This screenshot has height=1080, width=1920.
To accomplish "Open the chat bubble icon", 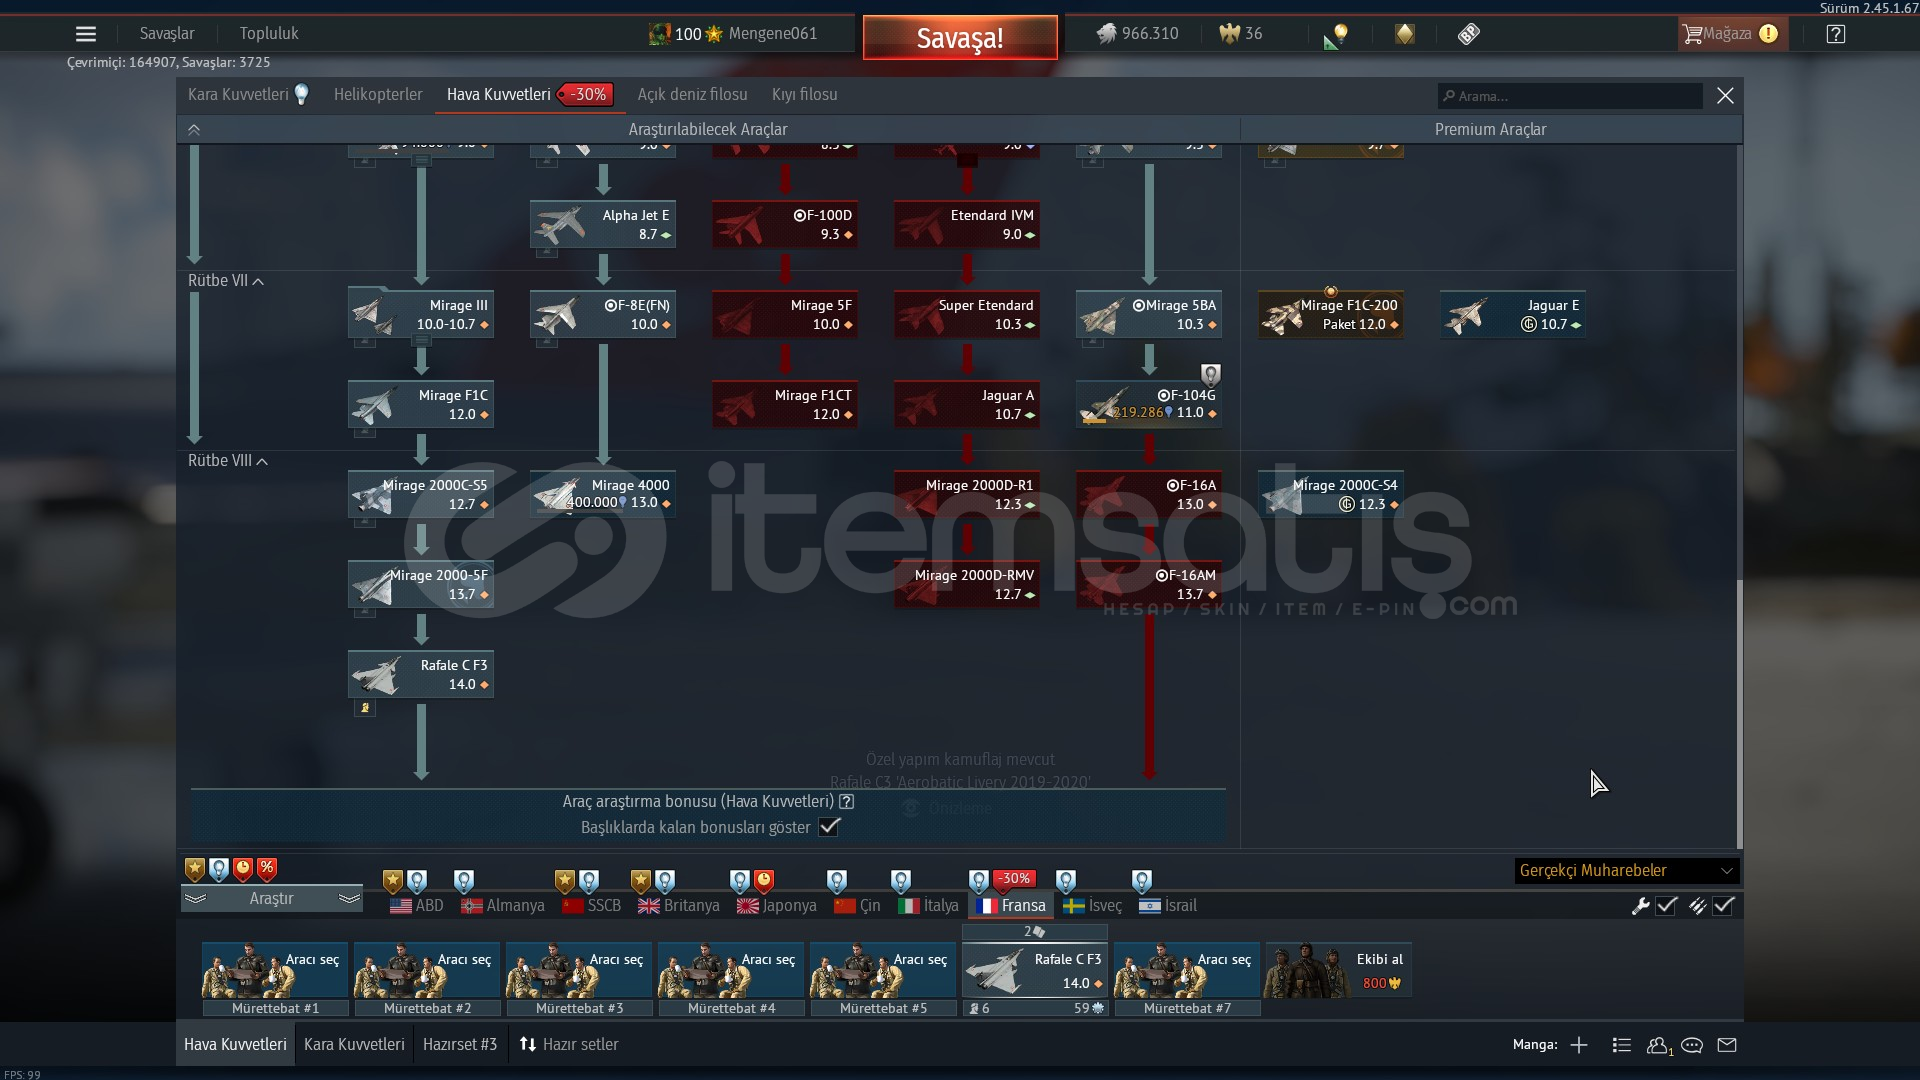I will [x=1692, y=1045].
